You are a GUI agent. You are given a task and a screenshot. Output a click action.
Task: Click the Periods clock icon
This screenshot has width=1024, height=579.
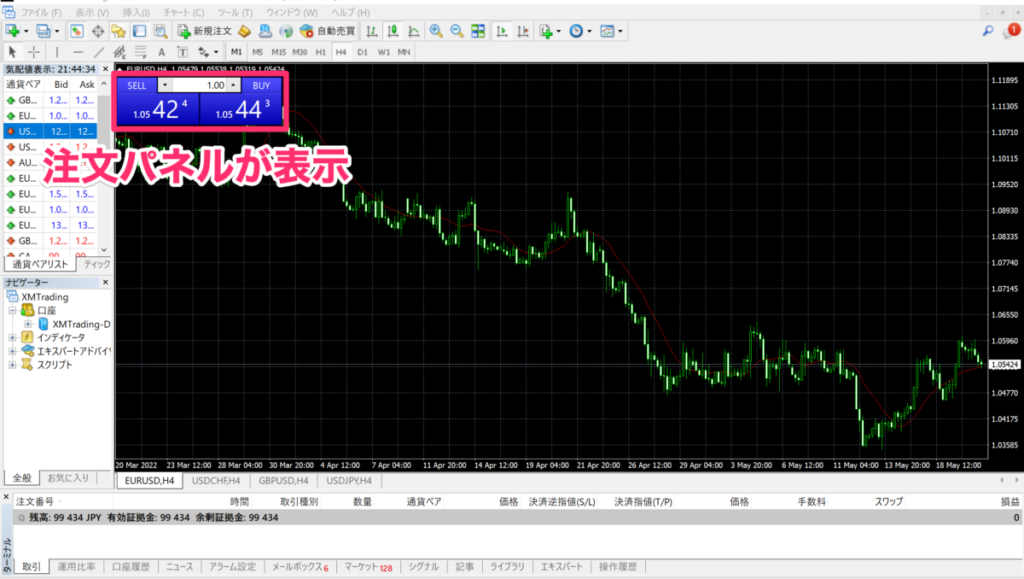coord(576,31)
